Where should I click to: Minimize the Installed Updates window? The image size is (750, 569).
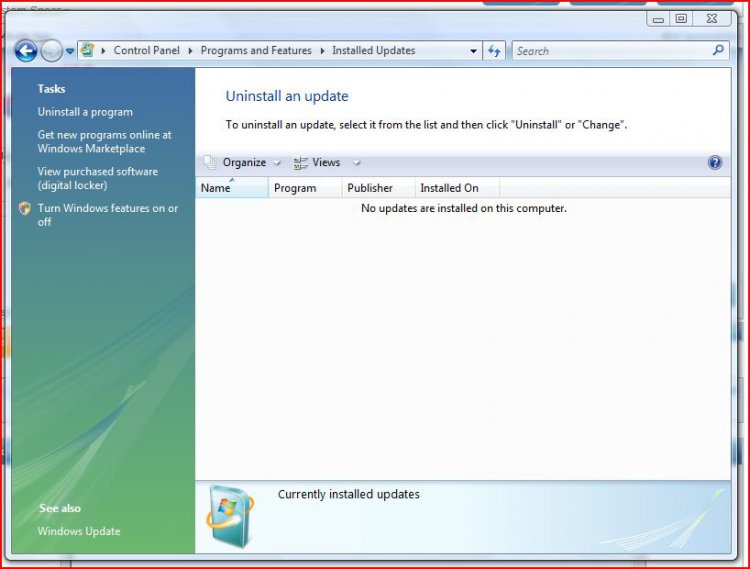point(658,19)
